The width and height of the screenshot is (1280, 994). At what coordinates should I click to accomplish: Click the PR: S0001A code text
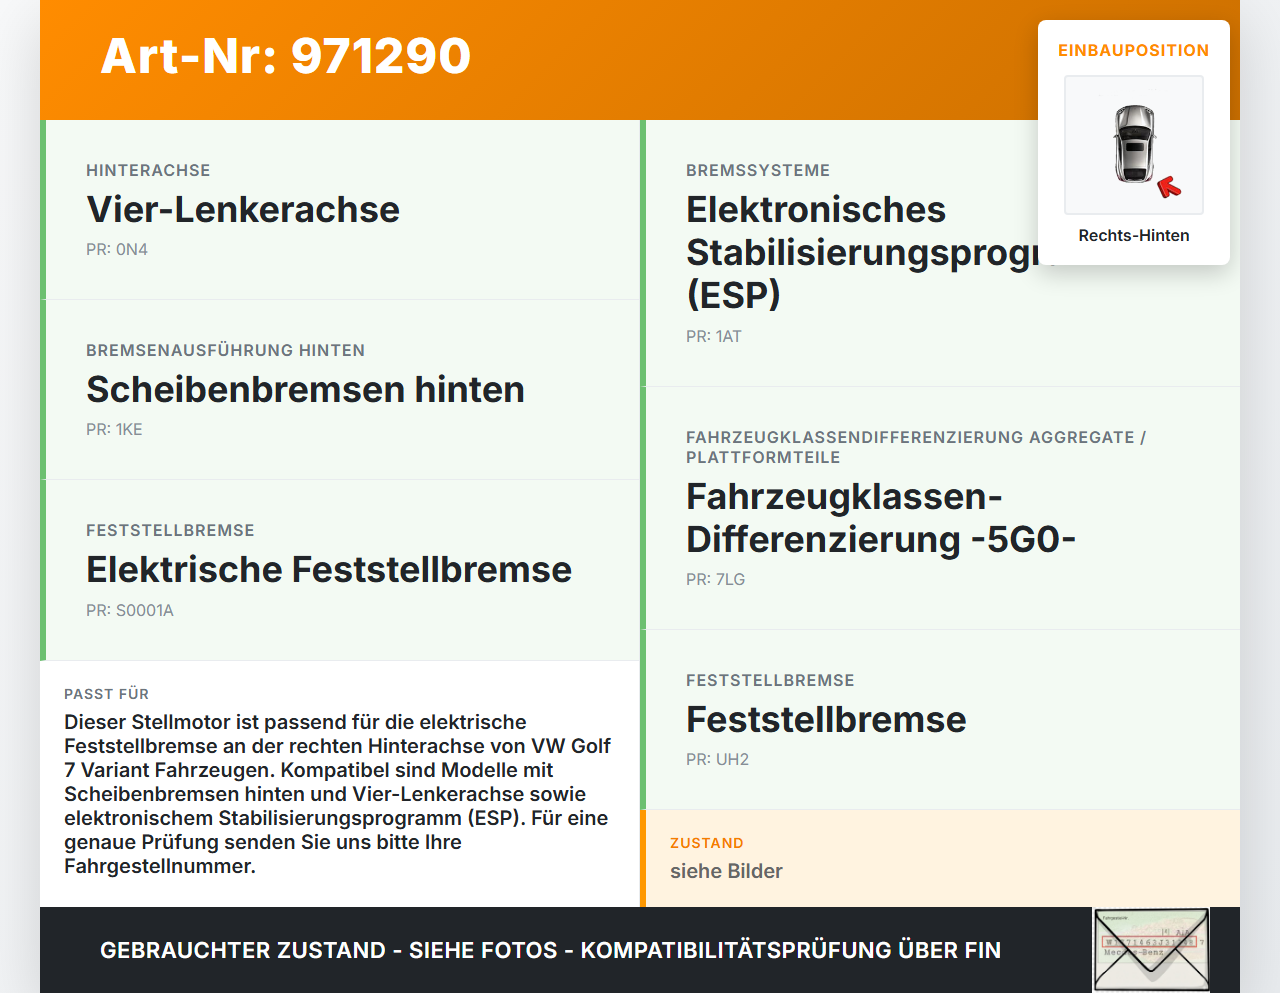[130, 609]
